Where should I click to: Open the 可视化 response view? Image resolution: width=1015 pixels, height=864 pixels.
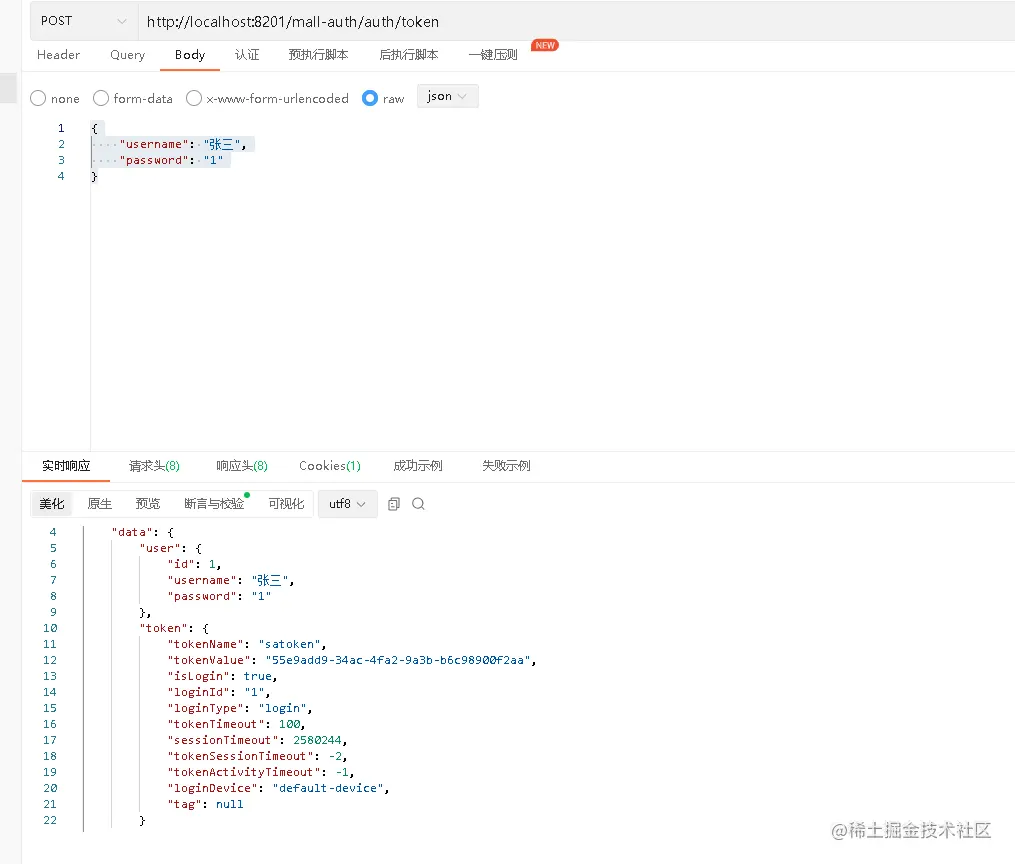tap(286, 504)
